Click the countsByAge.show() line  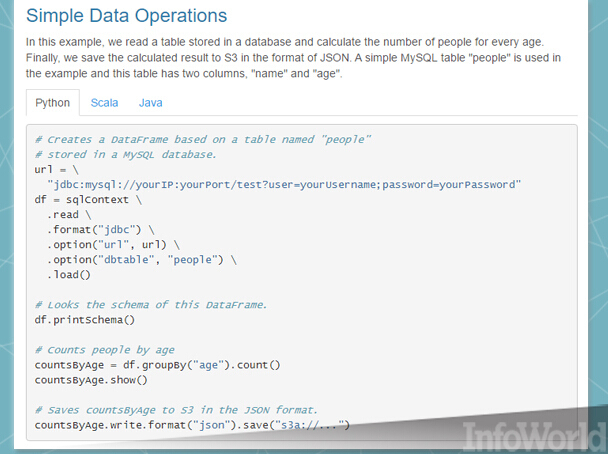coord(91,380)
